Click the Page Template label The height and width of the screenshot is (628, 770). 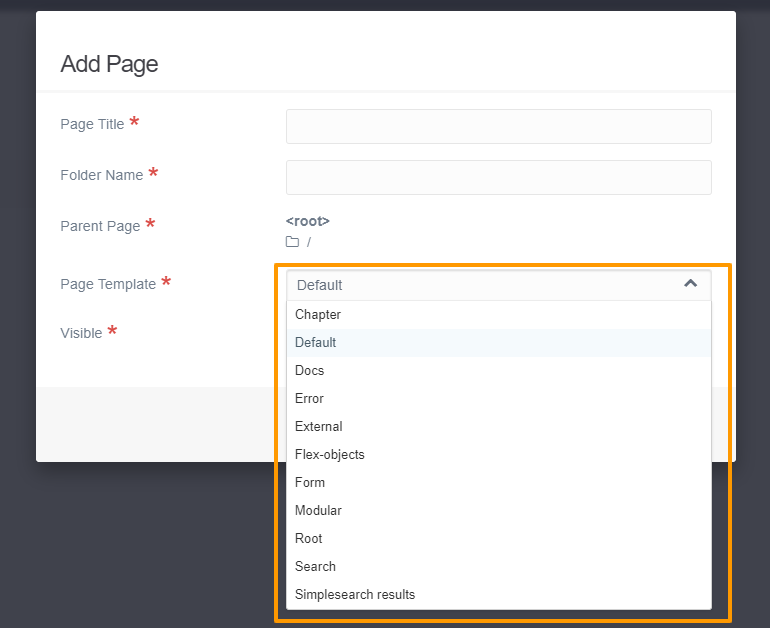coord(108,284)
